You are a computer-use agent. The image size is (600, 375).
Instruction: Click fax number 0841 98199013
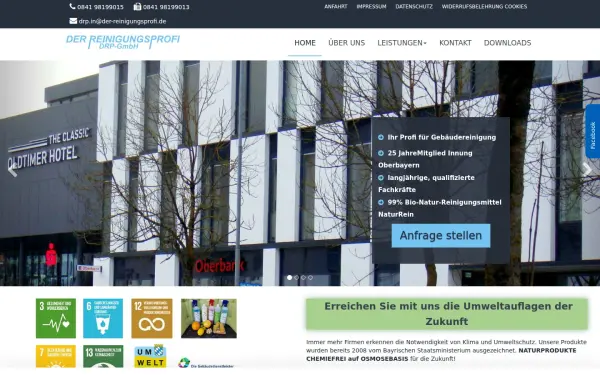(x=166, y=7)
